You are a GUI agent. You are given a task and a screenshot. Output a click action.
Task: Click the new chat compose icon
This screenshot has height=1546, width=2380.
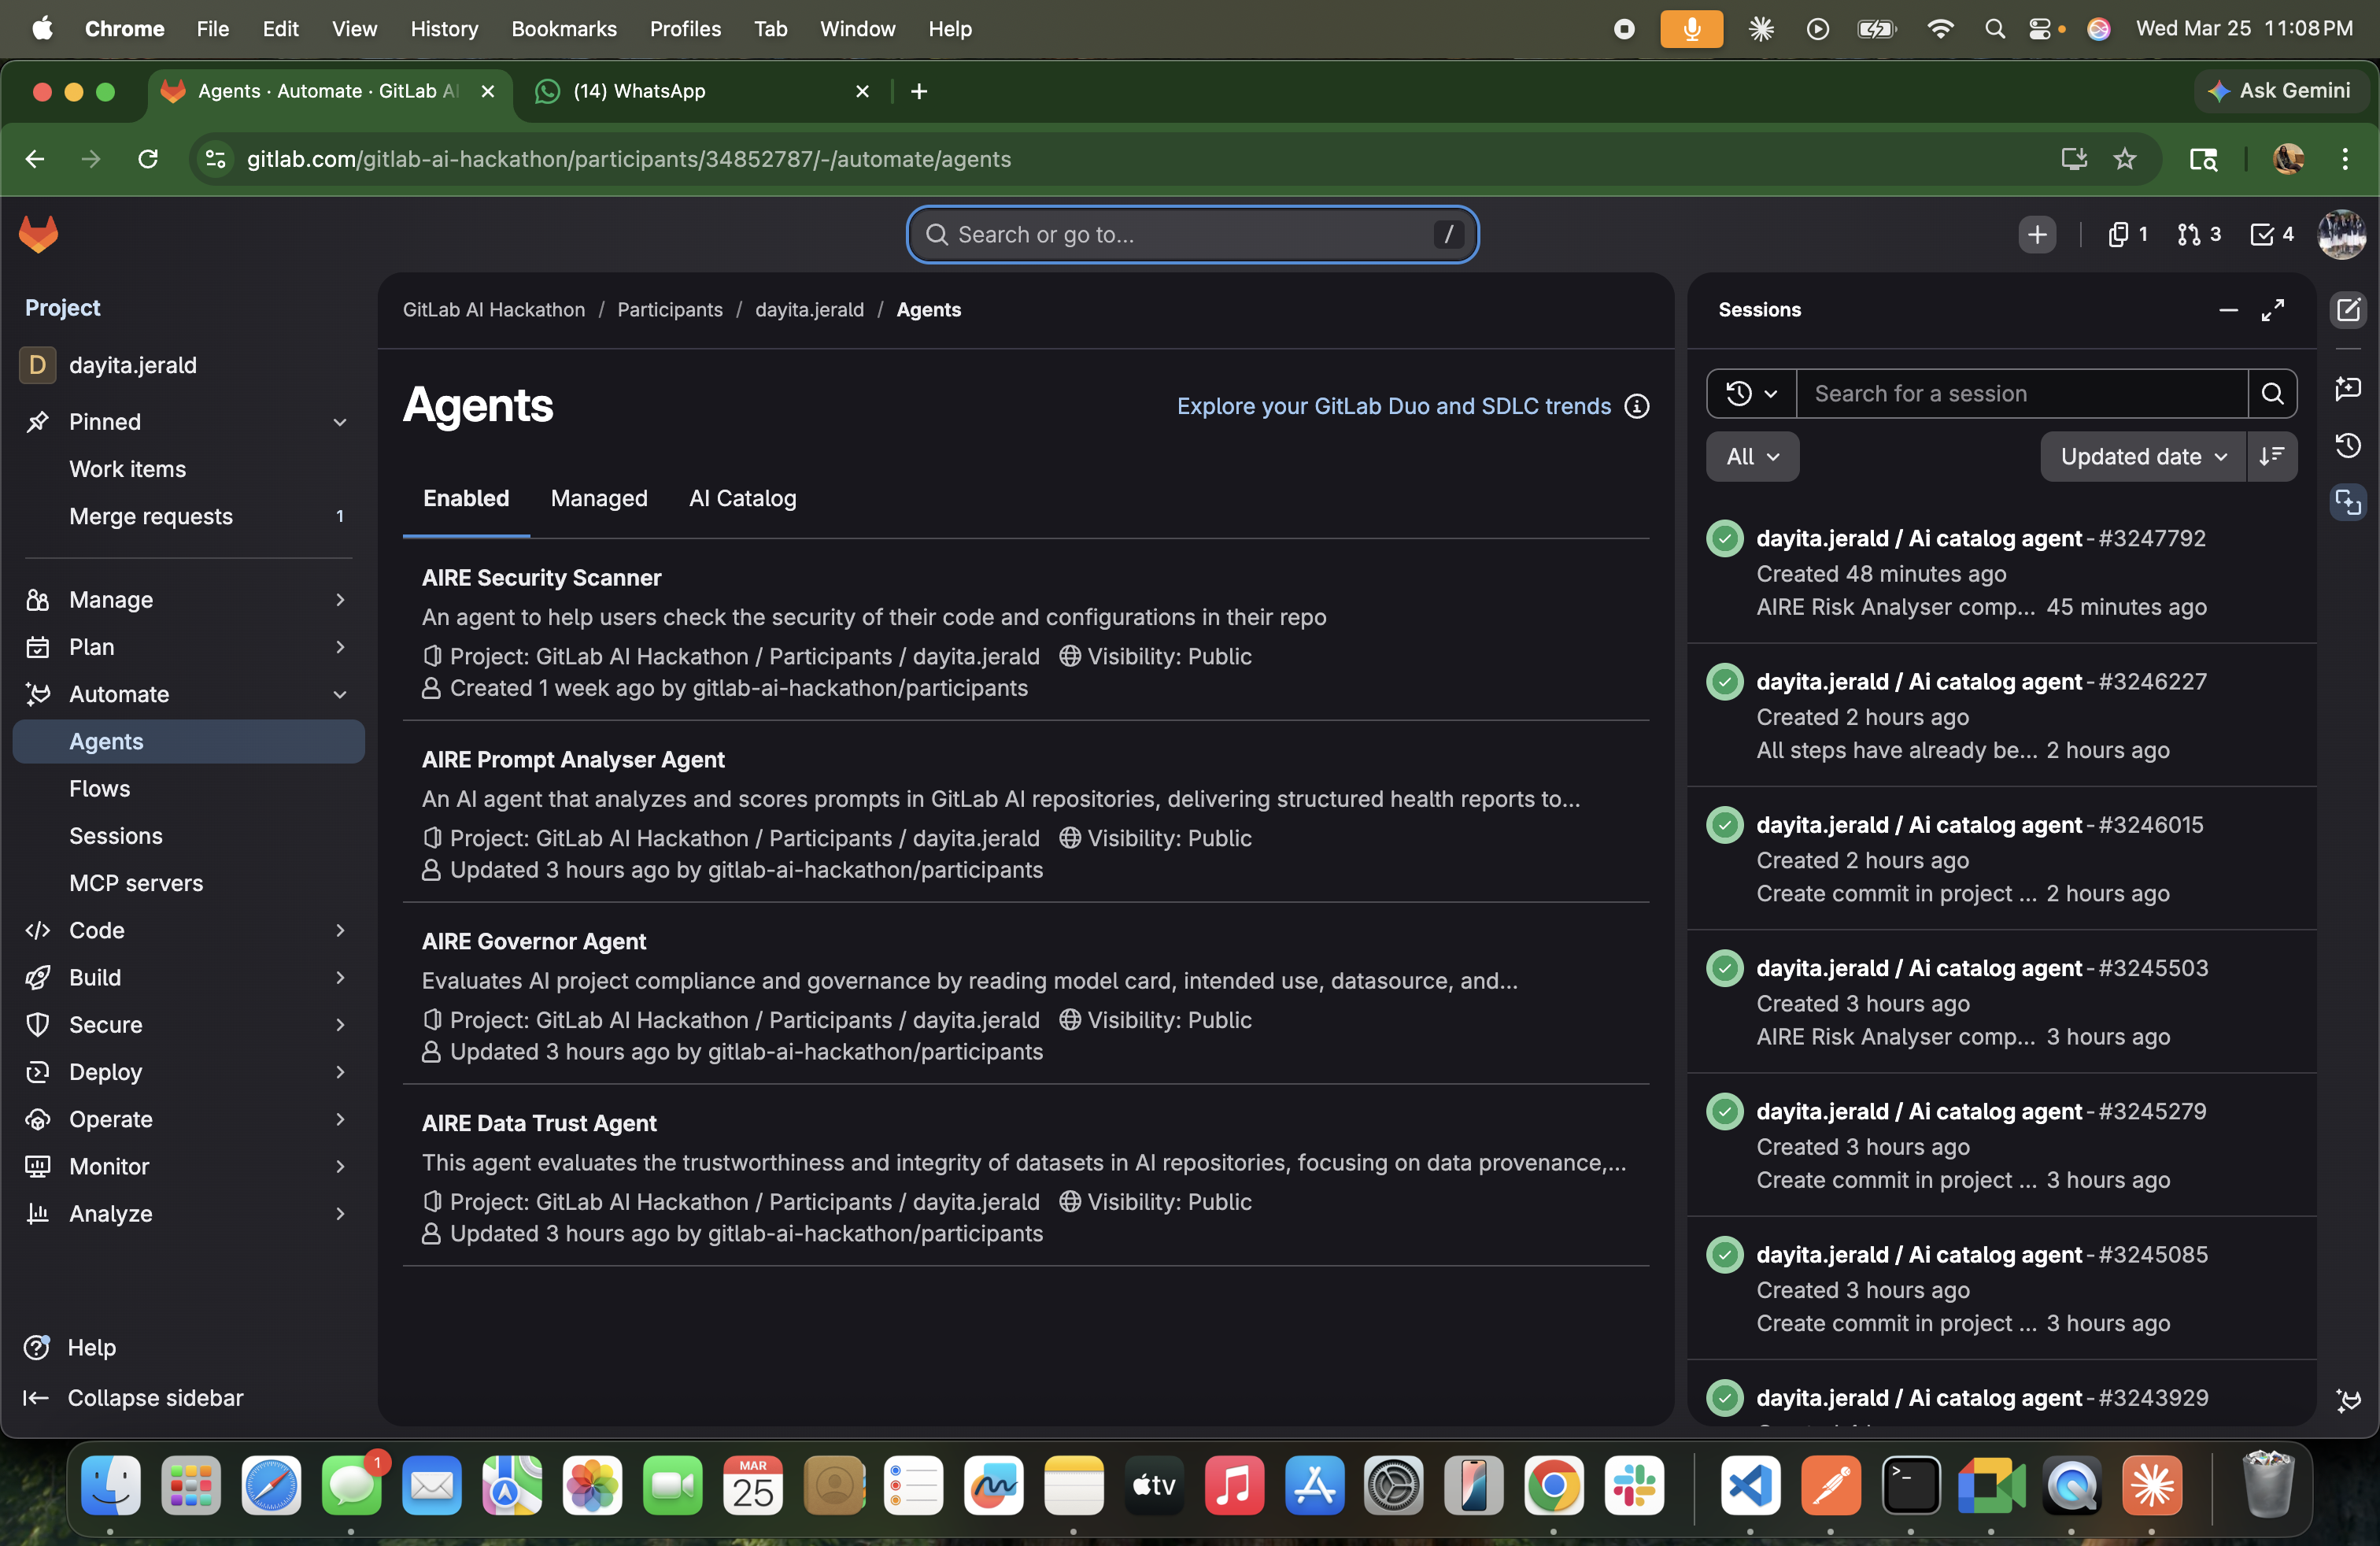tap(2347, 310)
